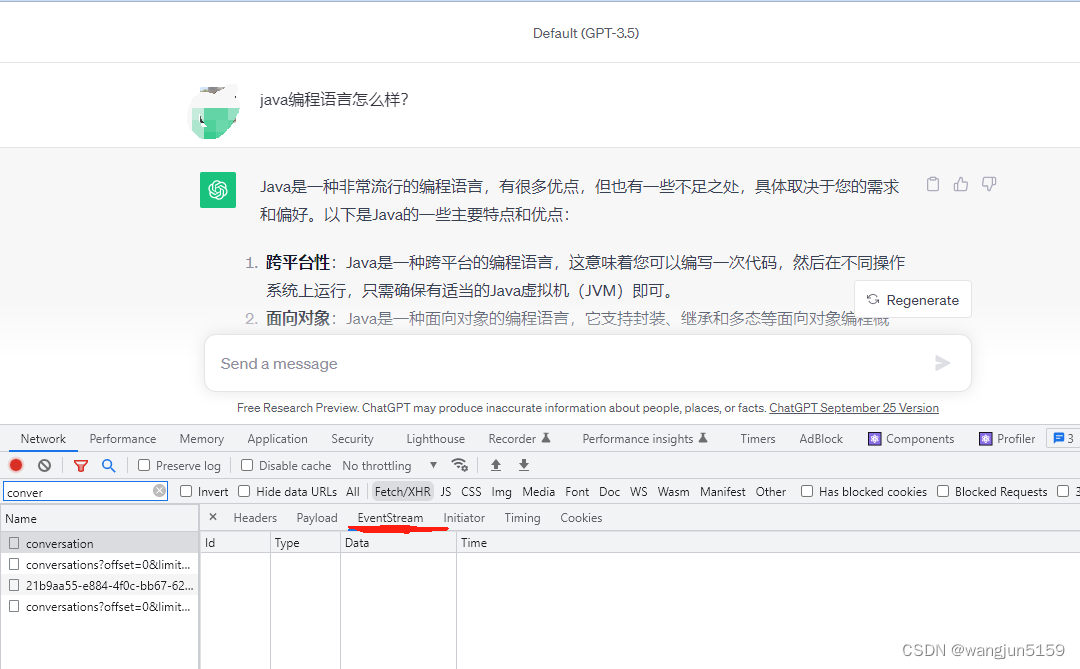Export HAR file download arrow
Viewport: 1080px width, 669px height.
pos(523,465)
